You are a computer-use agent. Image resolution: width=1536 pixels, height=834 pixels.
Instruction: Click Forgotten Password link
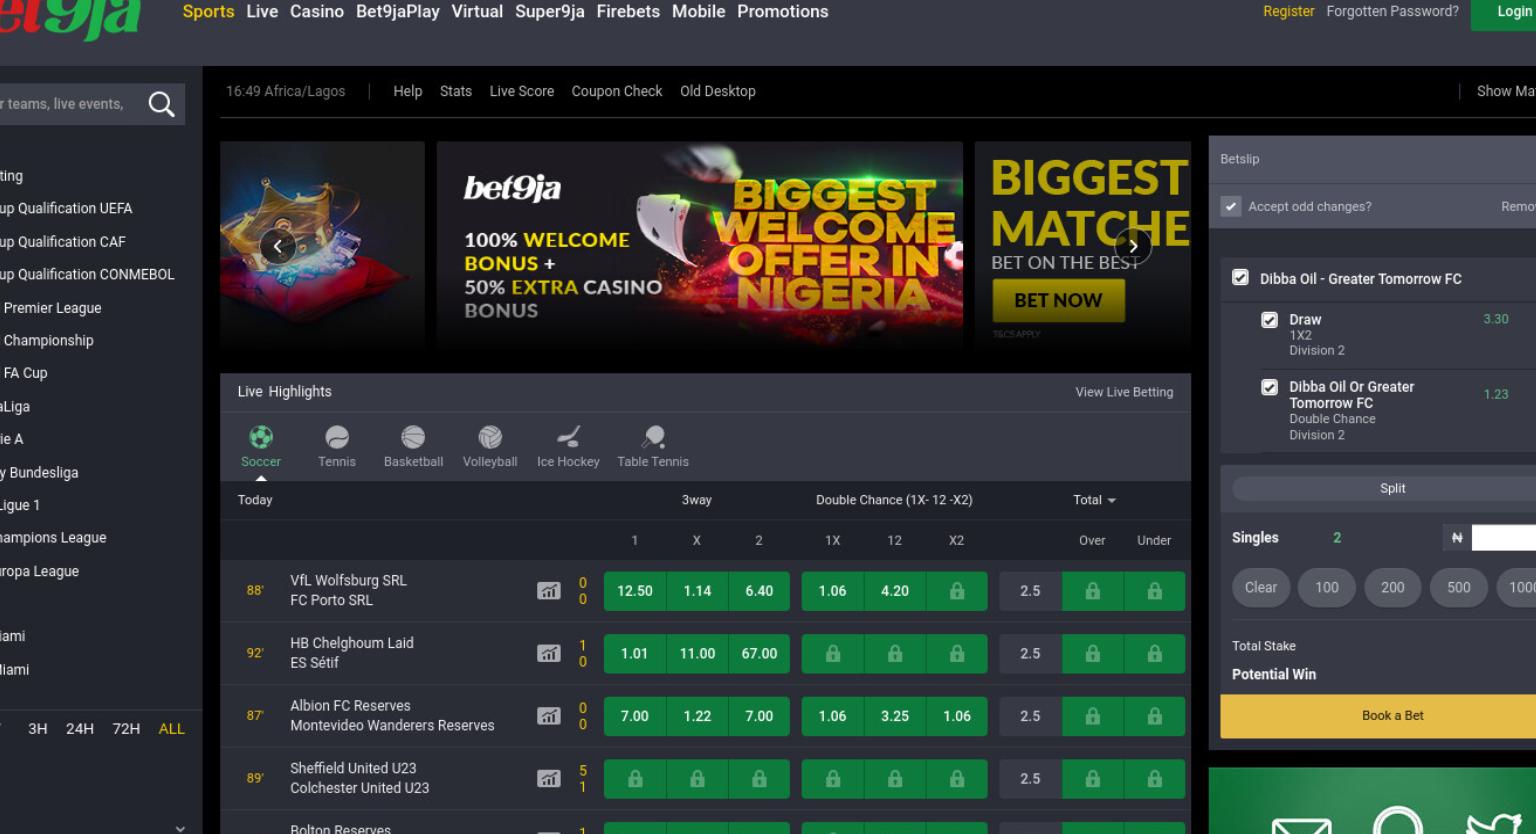(1392, 11)
